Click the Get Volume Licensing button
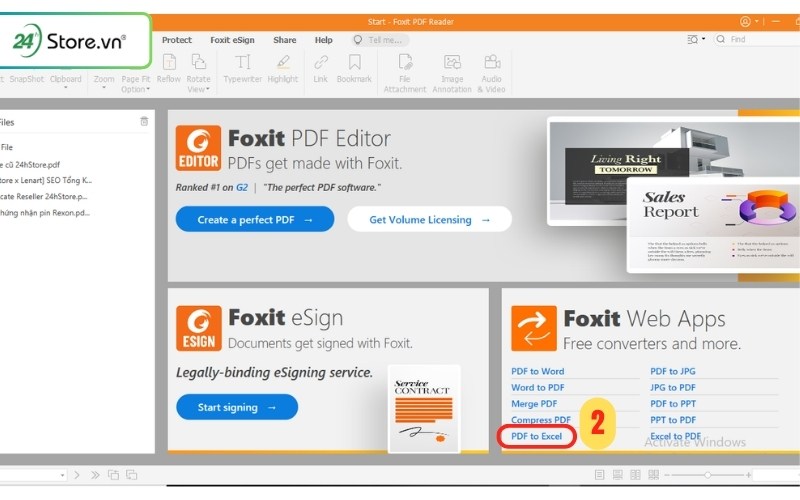The width and height of the screenshot is (800, 500). [429, 219]
